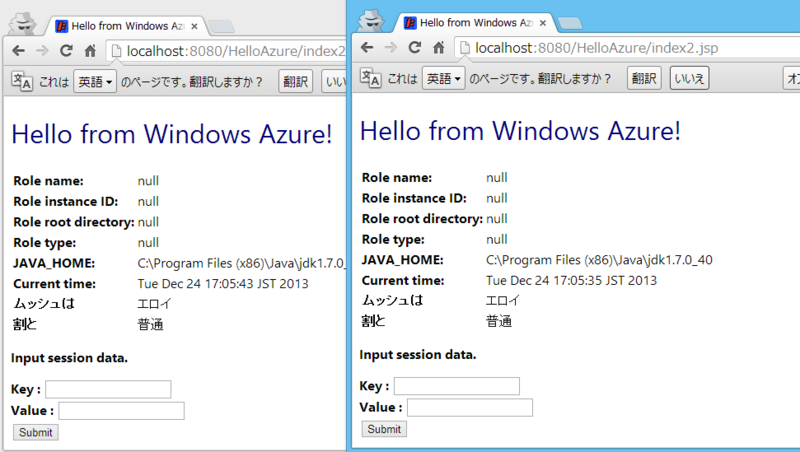Click the Key input field in left window

tap(108, 389)
